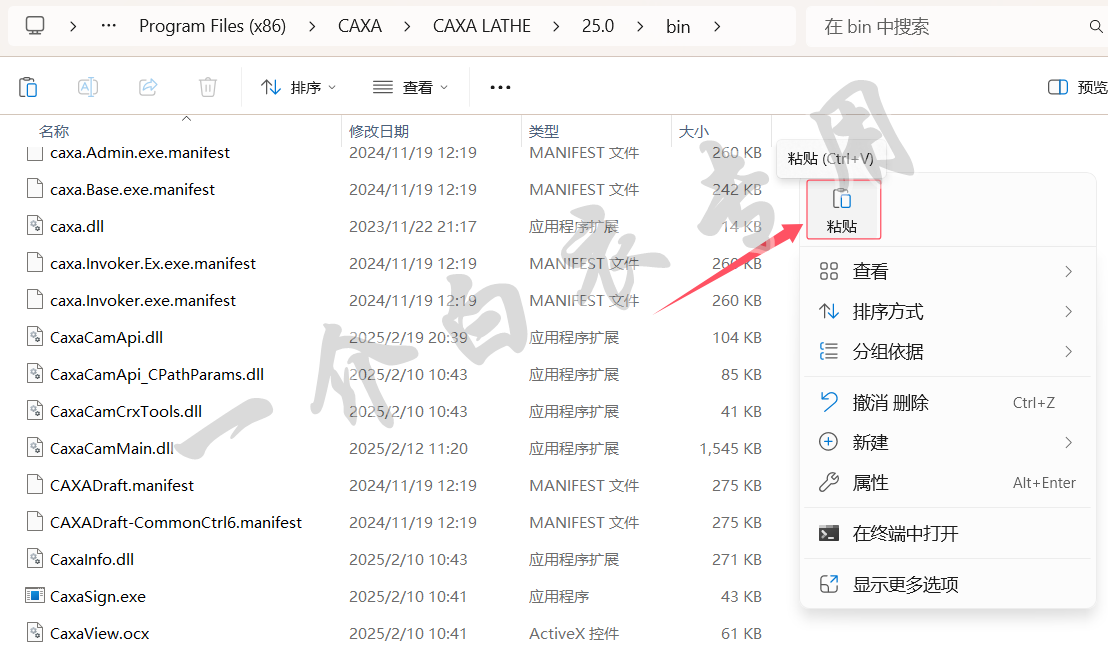Screen dimensions: 1108x649
Task: Open the 新建 submenu in the context menu
Action: coord(948,443)
